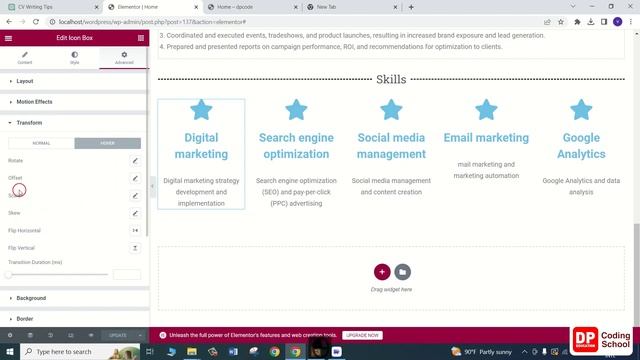This screenshot has height=360, width=640.
Task: Click the Google Analytics heading
Action: (581, 146)
